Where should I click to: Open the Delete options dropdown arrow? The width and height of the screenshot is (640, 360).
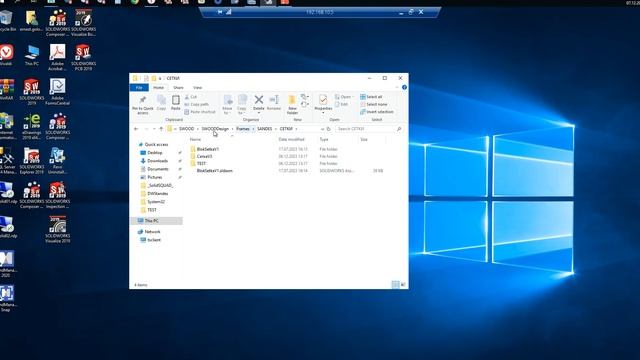259,112
